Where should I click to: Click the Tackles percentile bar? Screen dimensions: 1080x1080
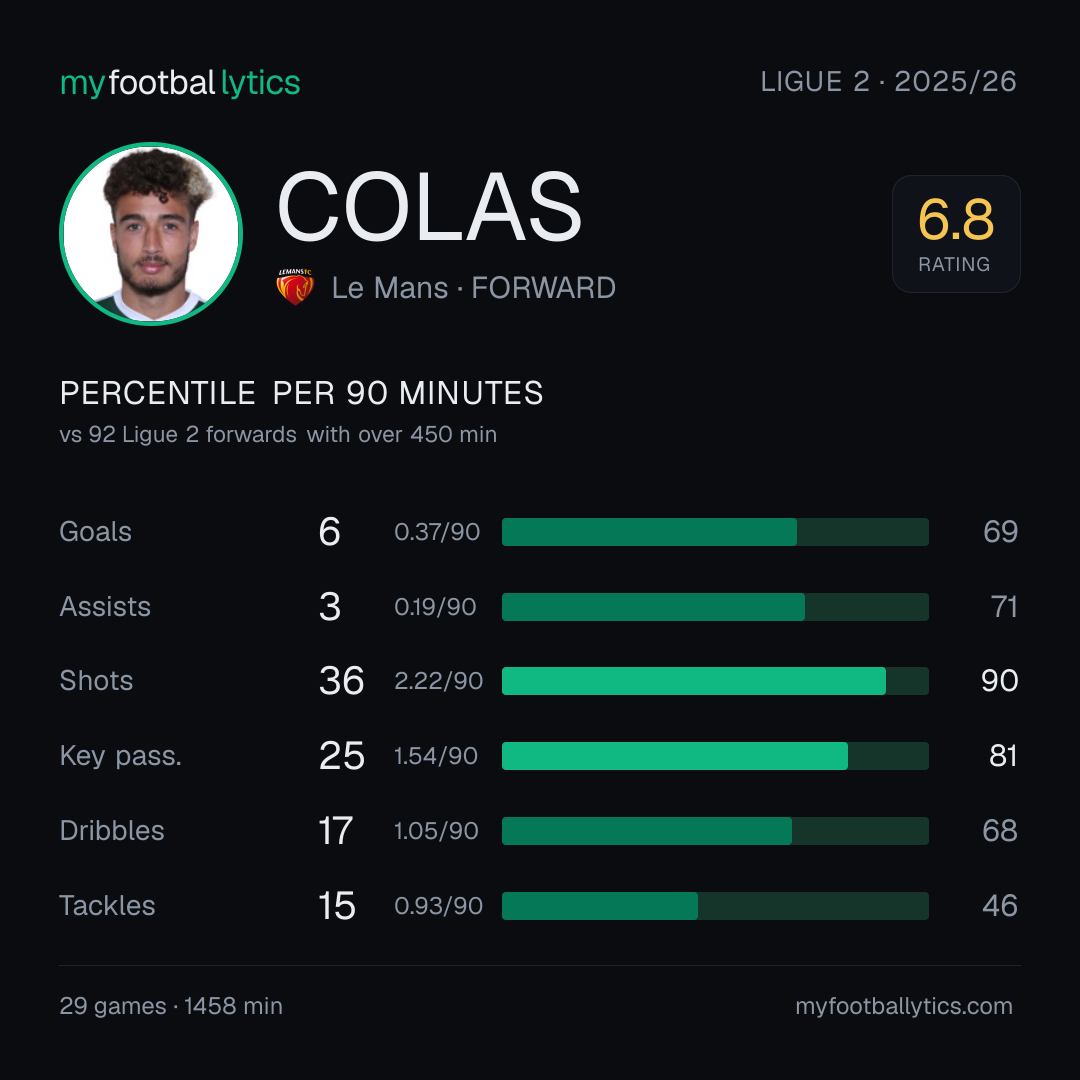[715, 906]
